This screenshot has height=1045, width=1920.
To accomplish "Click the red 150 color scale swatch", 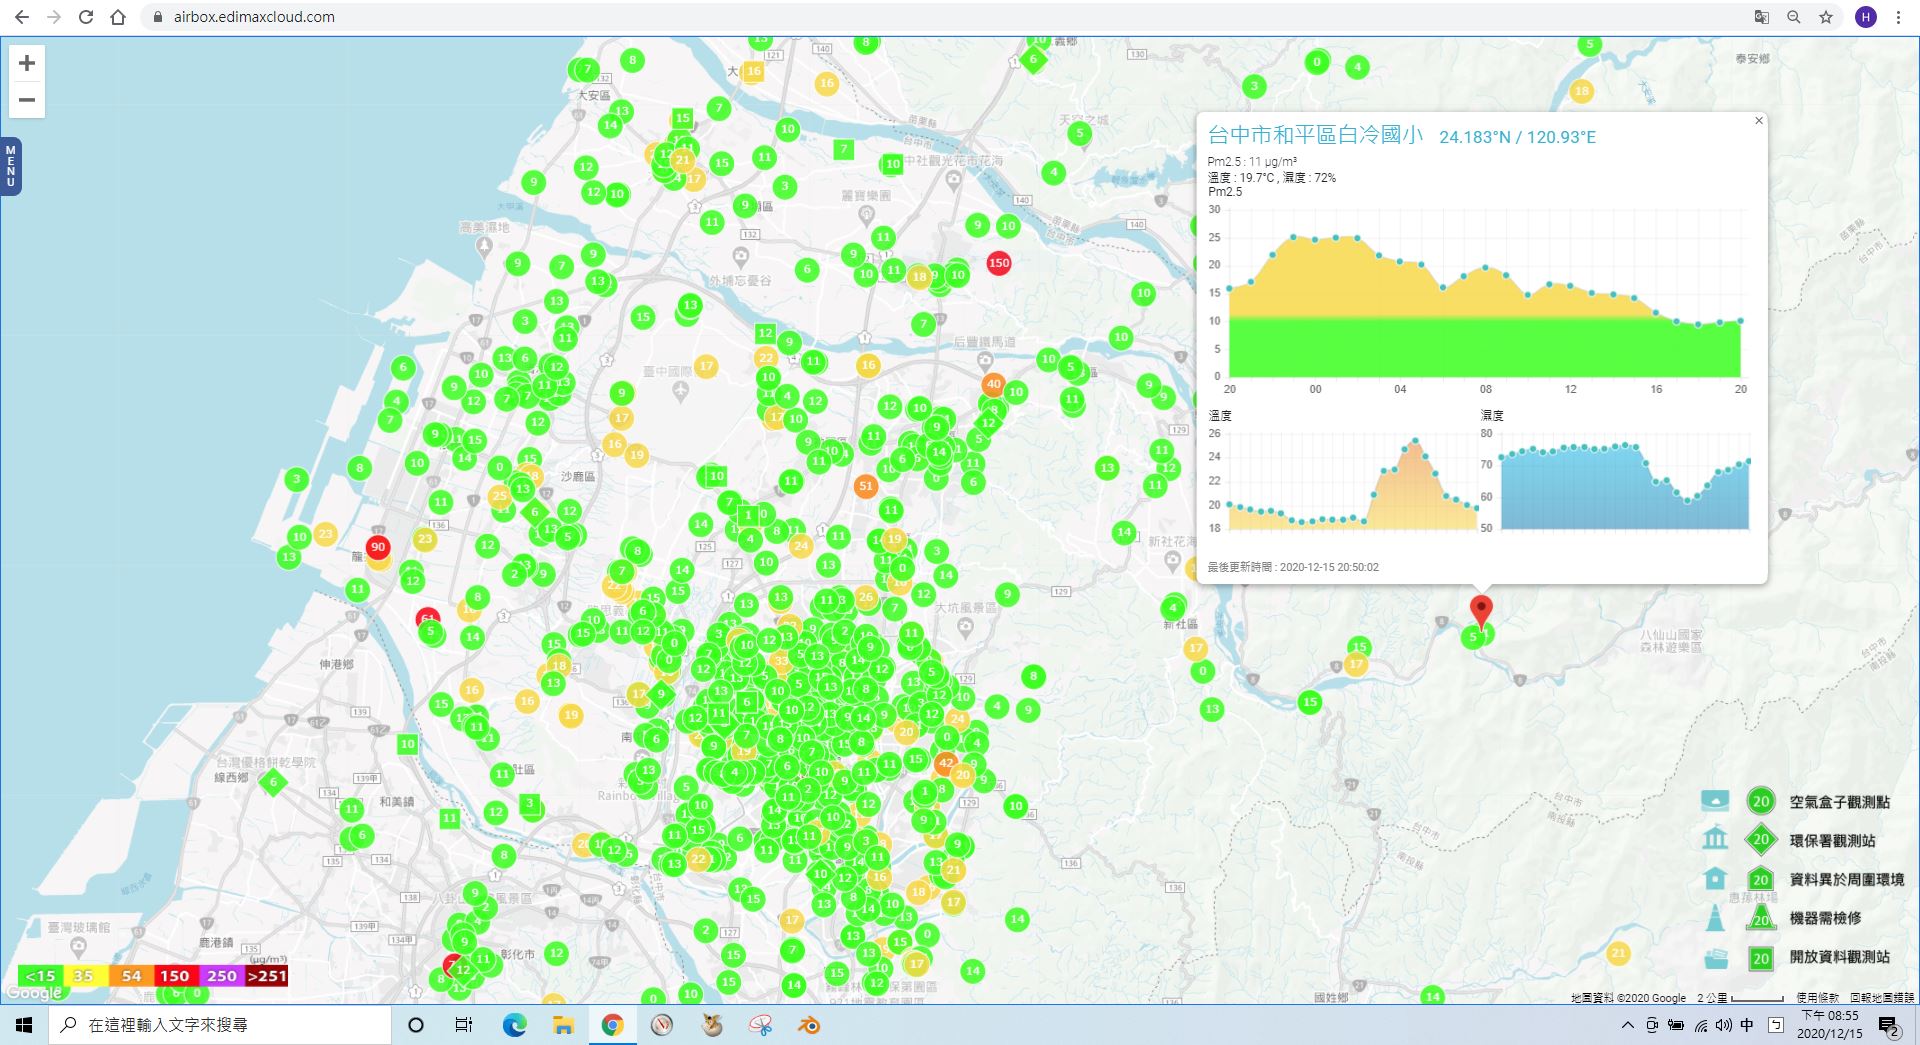I will [175, 976].
